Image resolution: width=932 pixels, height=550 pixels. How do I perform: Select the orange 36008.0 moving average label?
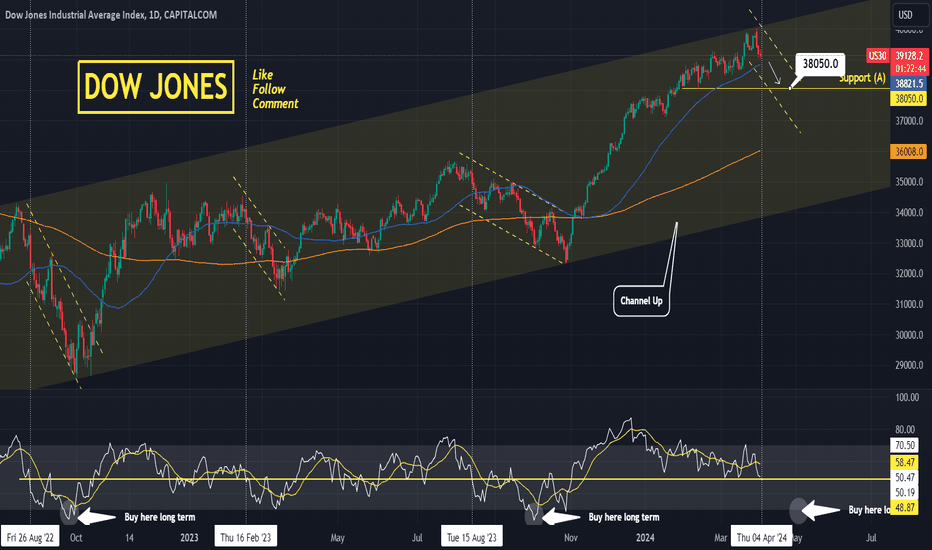coord(909,152)
